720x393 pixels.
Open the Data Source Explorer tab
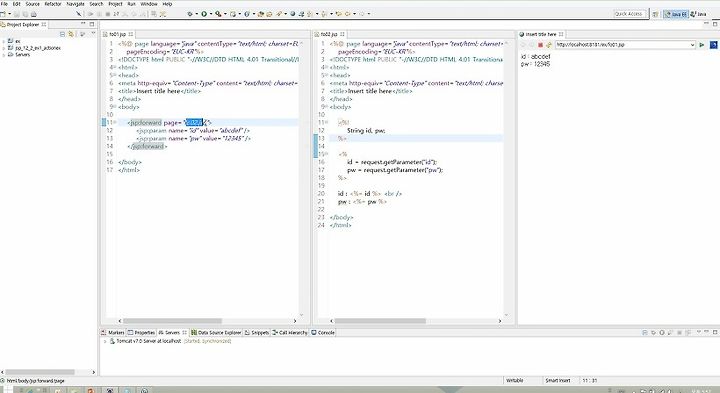(216, 332)
